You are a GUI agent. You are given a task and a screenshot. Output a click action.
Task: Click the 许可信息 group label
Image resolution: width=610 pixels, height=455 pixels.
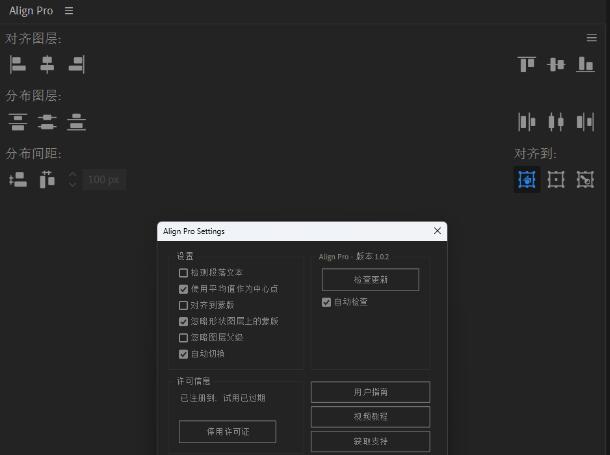point(193,381)
